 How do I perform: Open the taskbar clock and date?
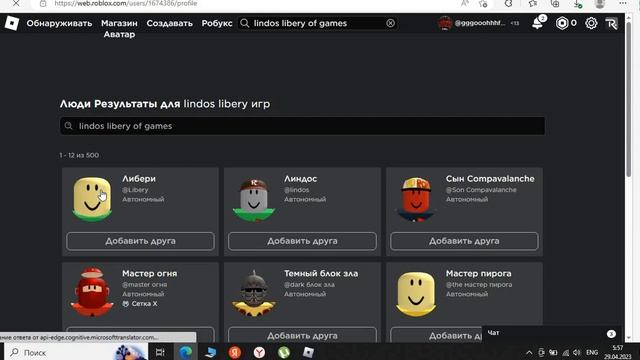point(618,352)
